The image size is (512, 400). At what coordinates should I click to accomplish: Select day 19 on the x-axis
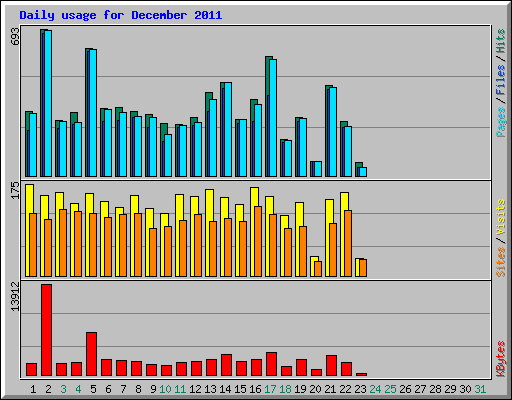pos(300,389)
